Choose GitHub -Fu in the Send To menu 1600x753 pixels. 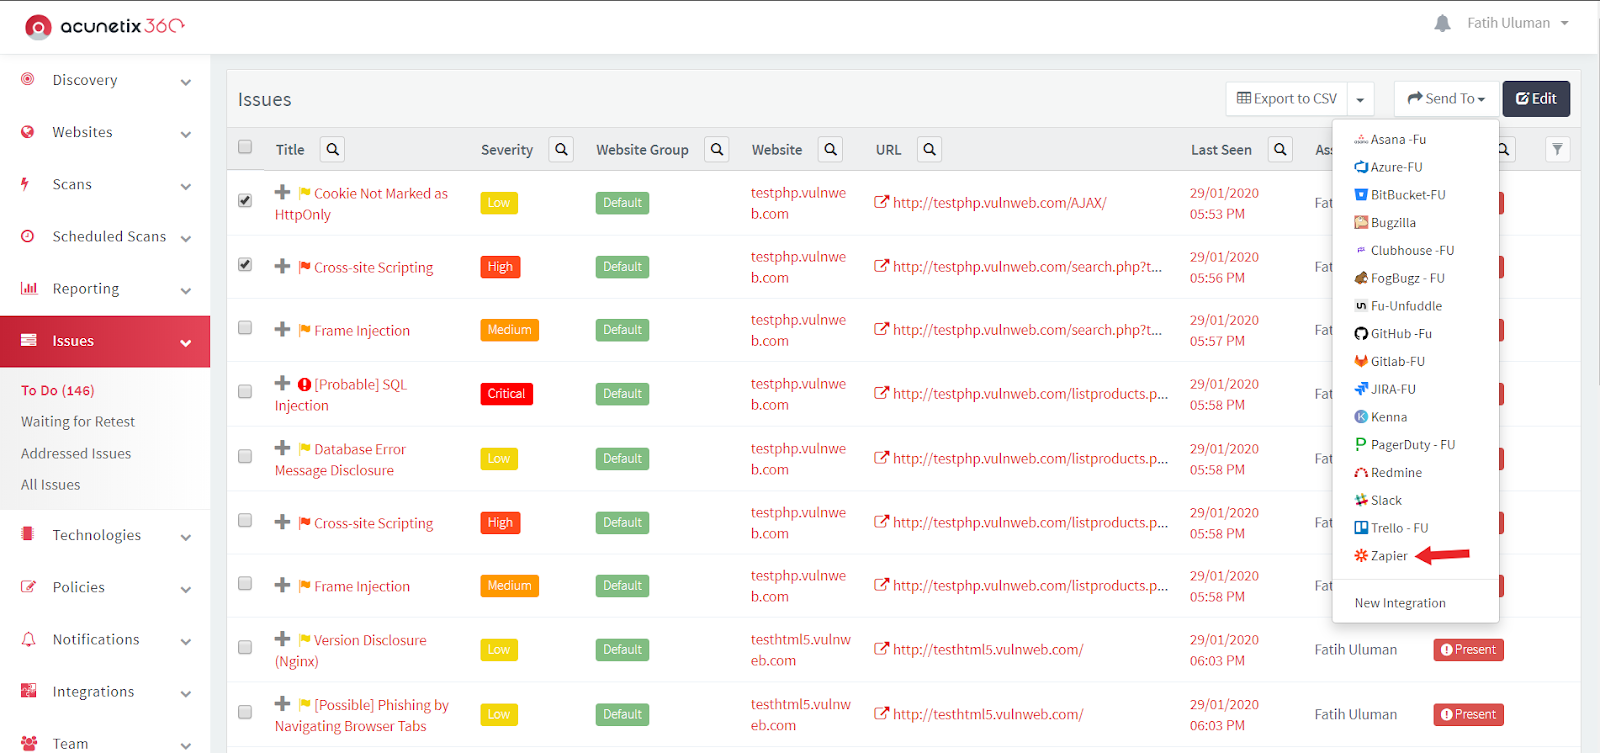pos(1393,334)
